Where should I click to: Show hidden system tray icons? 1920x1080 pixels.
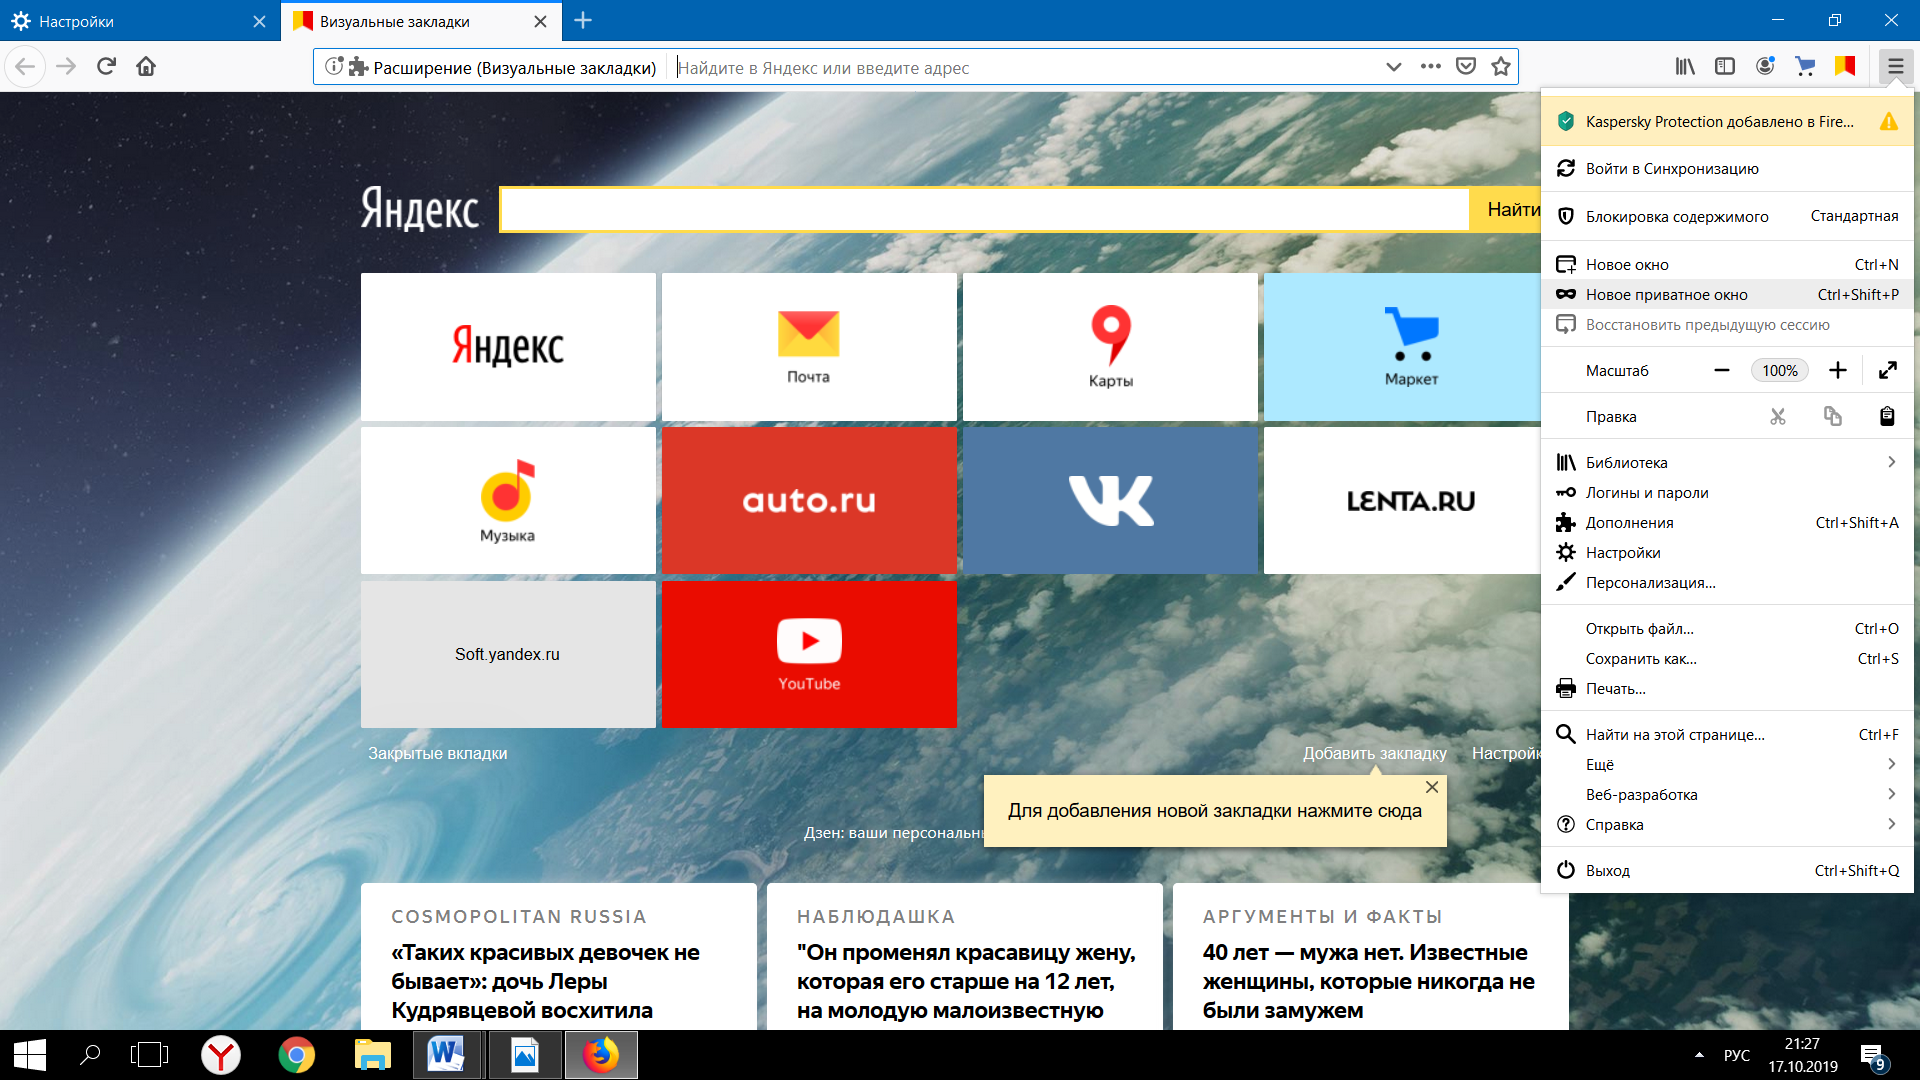(1699, 1055)
